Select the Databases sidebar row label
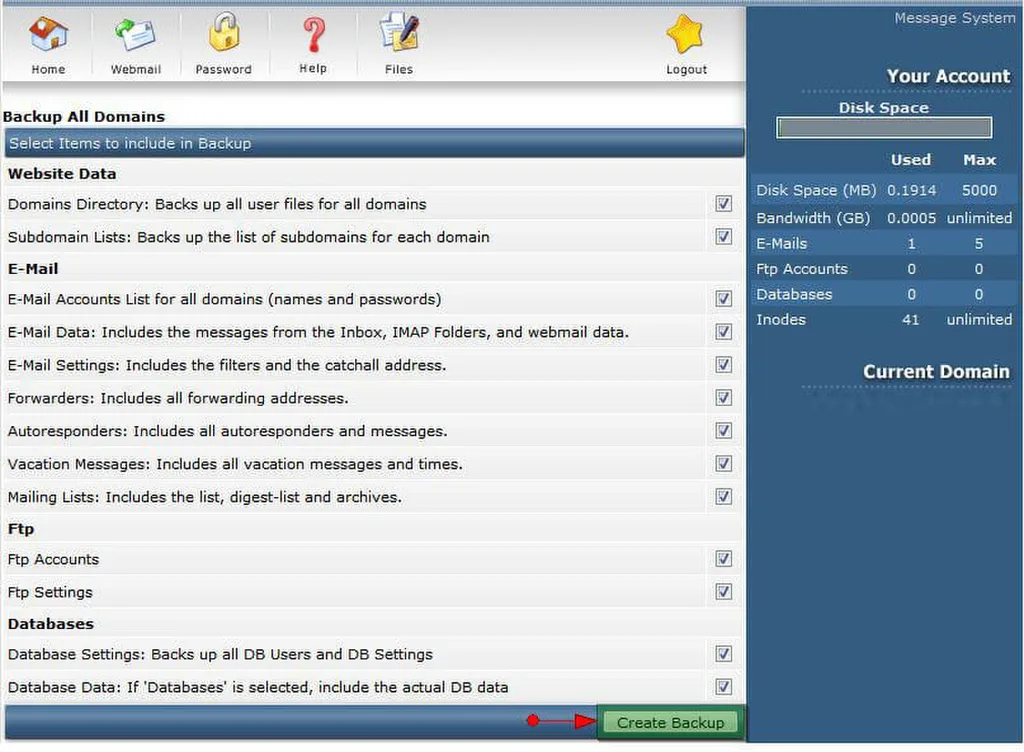 tap(794, 294)
